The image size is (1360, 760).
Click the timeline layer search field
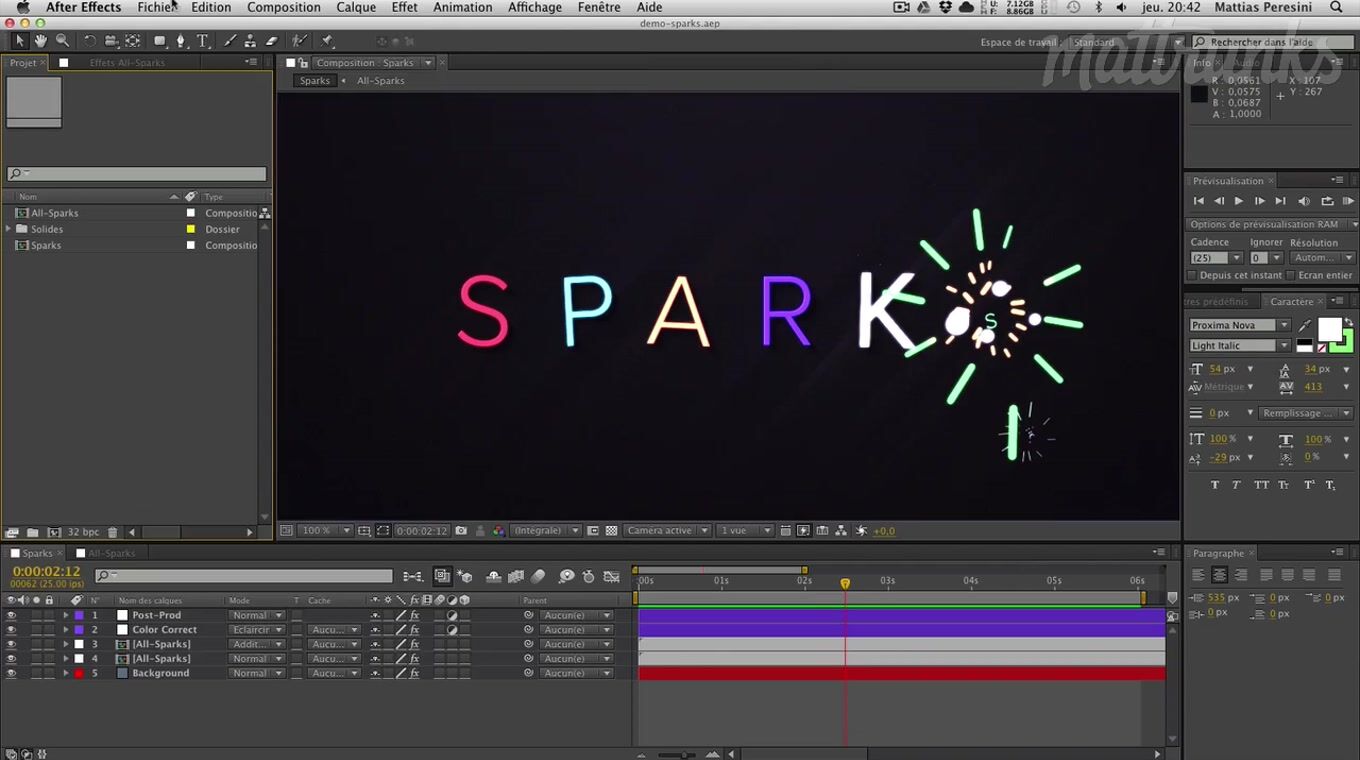tap(244, 576)
